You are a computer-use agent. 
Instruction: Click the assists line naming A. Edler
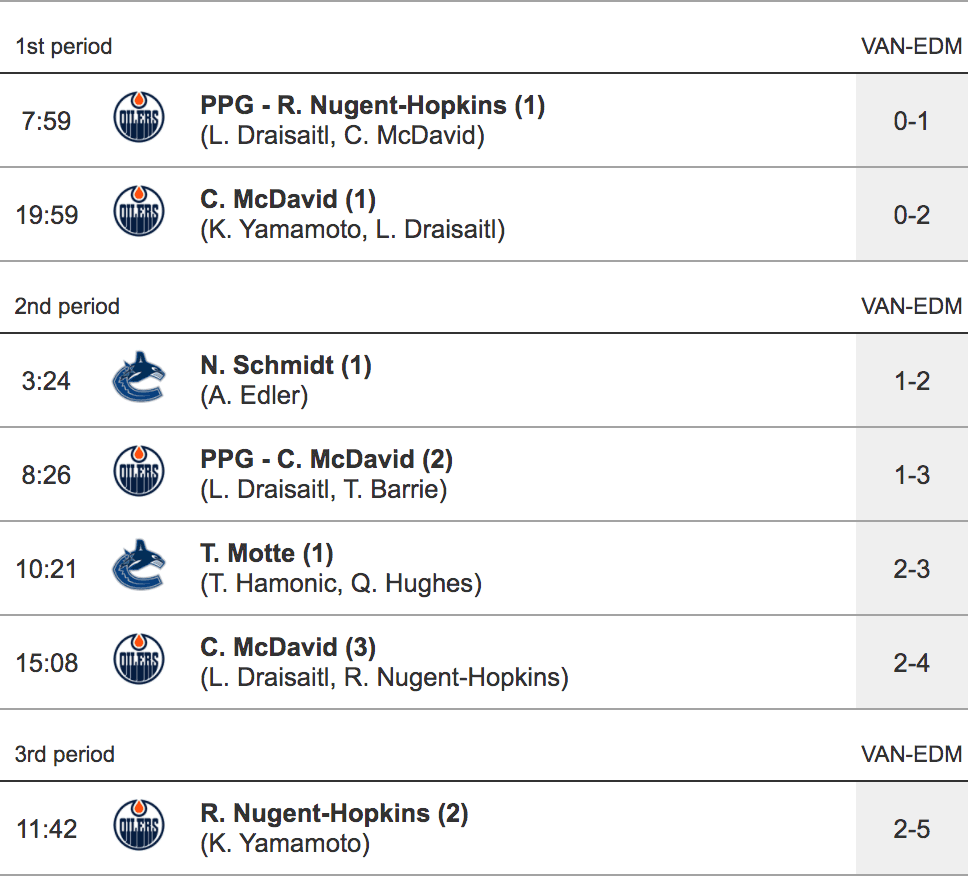[254, 396]
